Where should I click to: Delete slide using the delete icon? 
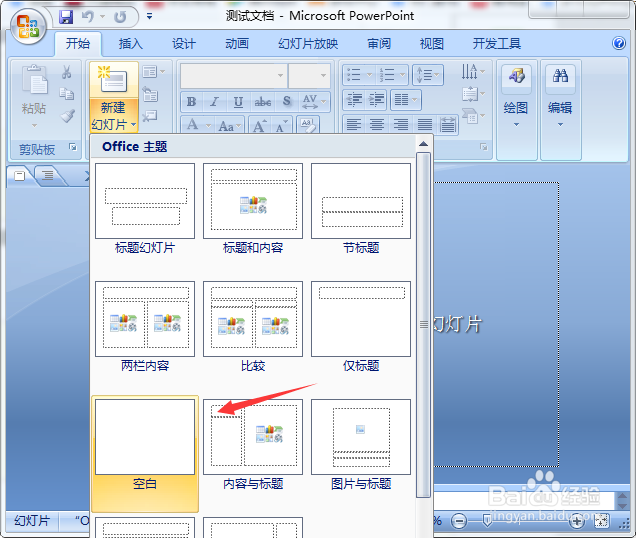[150, 116]
